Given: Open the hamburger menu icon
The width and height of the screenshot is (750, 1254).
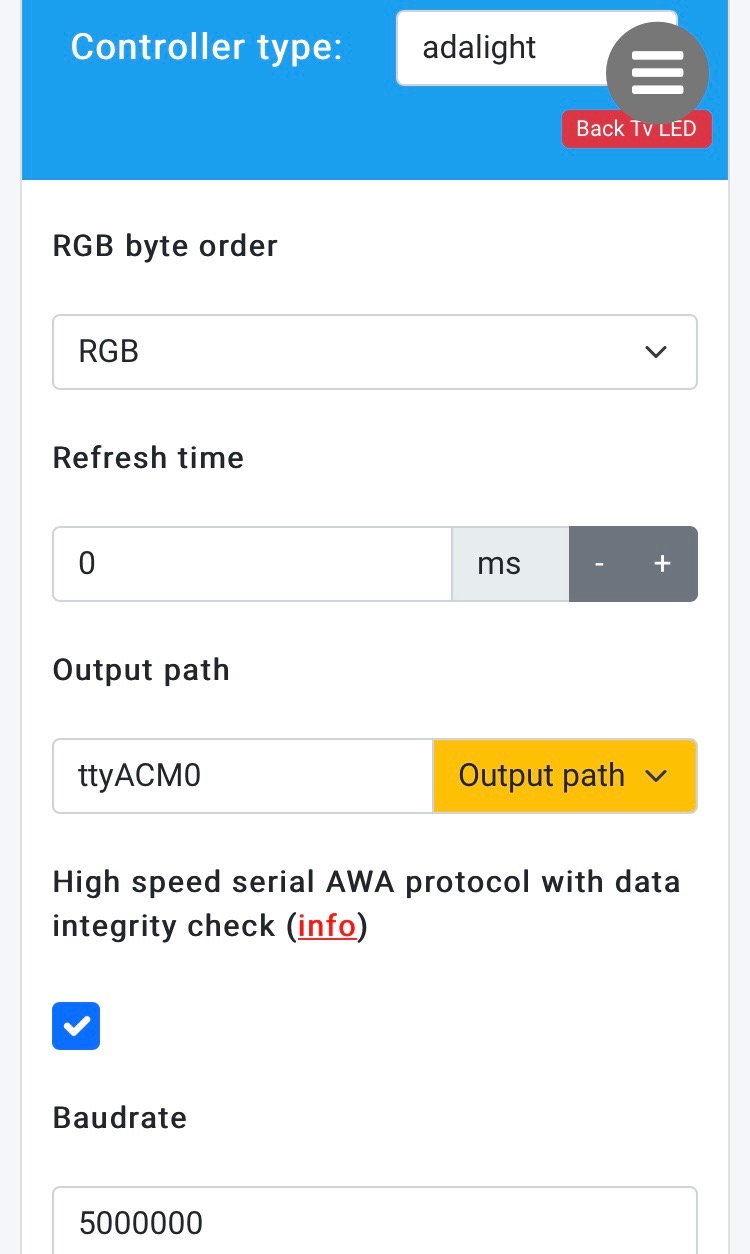Looking at the screenshot, I should point(657,73).
